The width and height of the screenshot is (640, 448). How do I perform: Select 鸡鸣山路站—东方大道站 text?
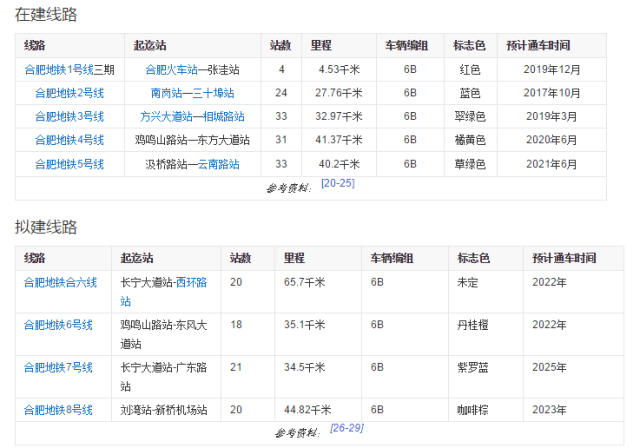pyautogui.click(x=192, y=140)
